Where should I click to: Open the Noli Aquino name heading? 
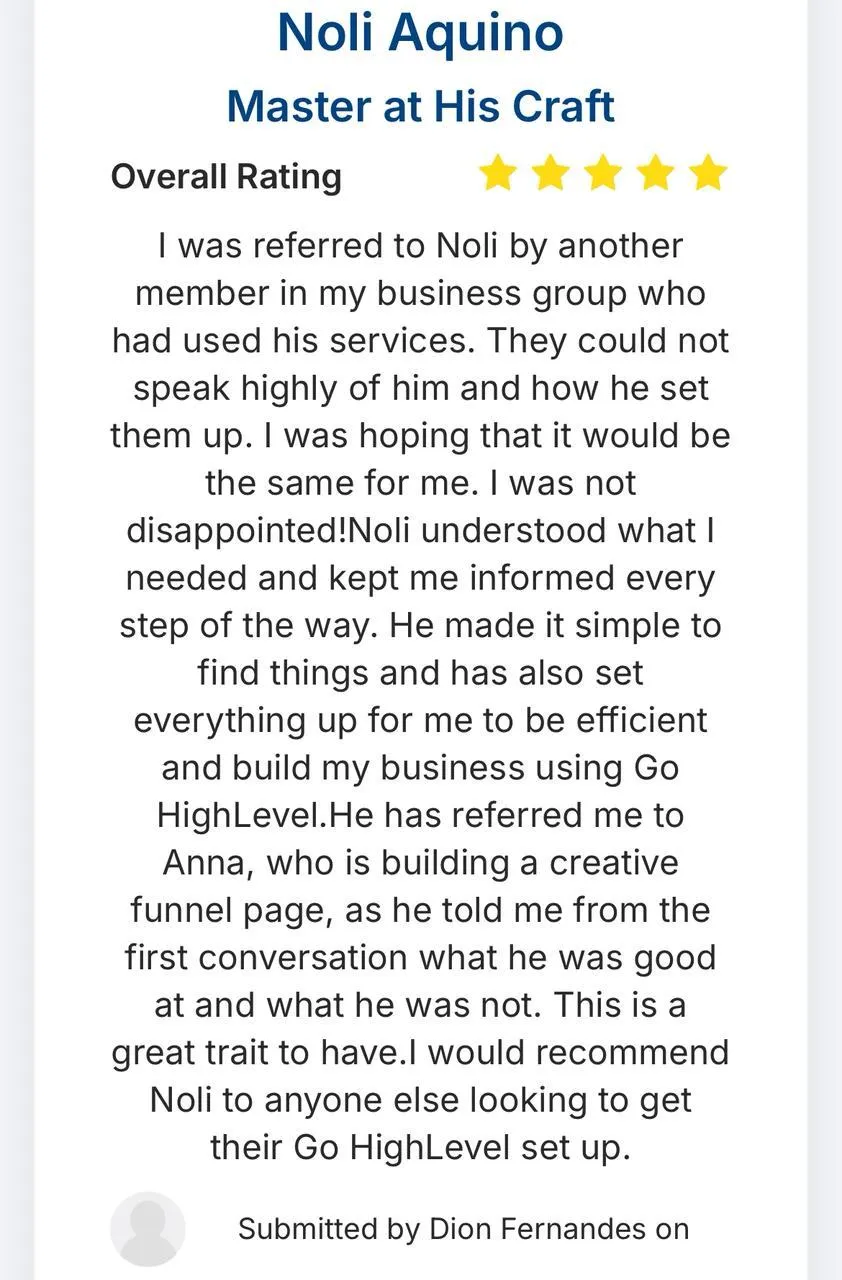click(421, 31)
